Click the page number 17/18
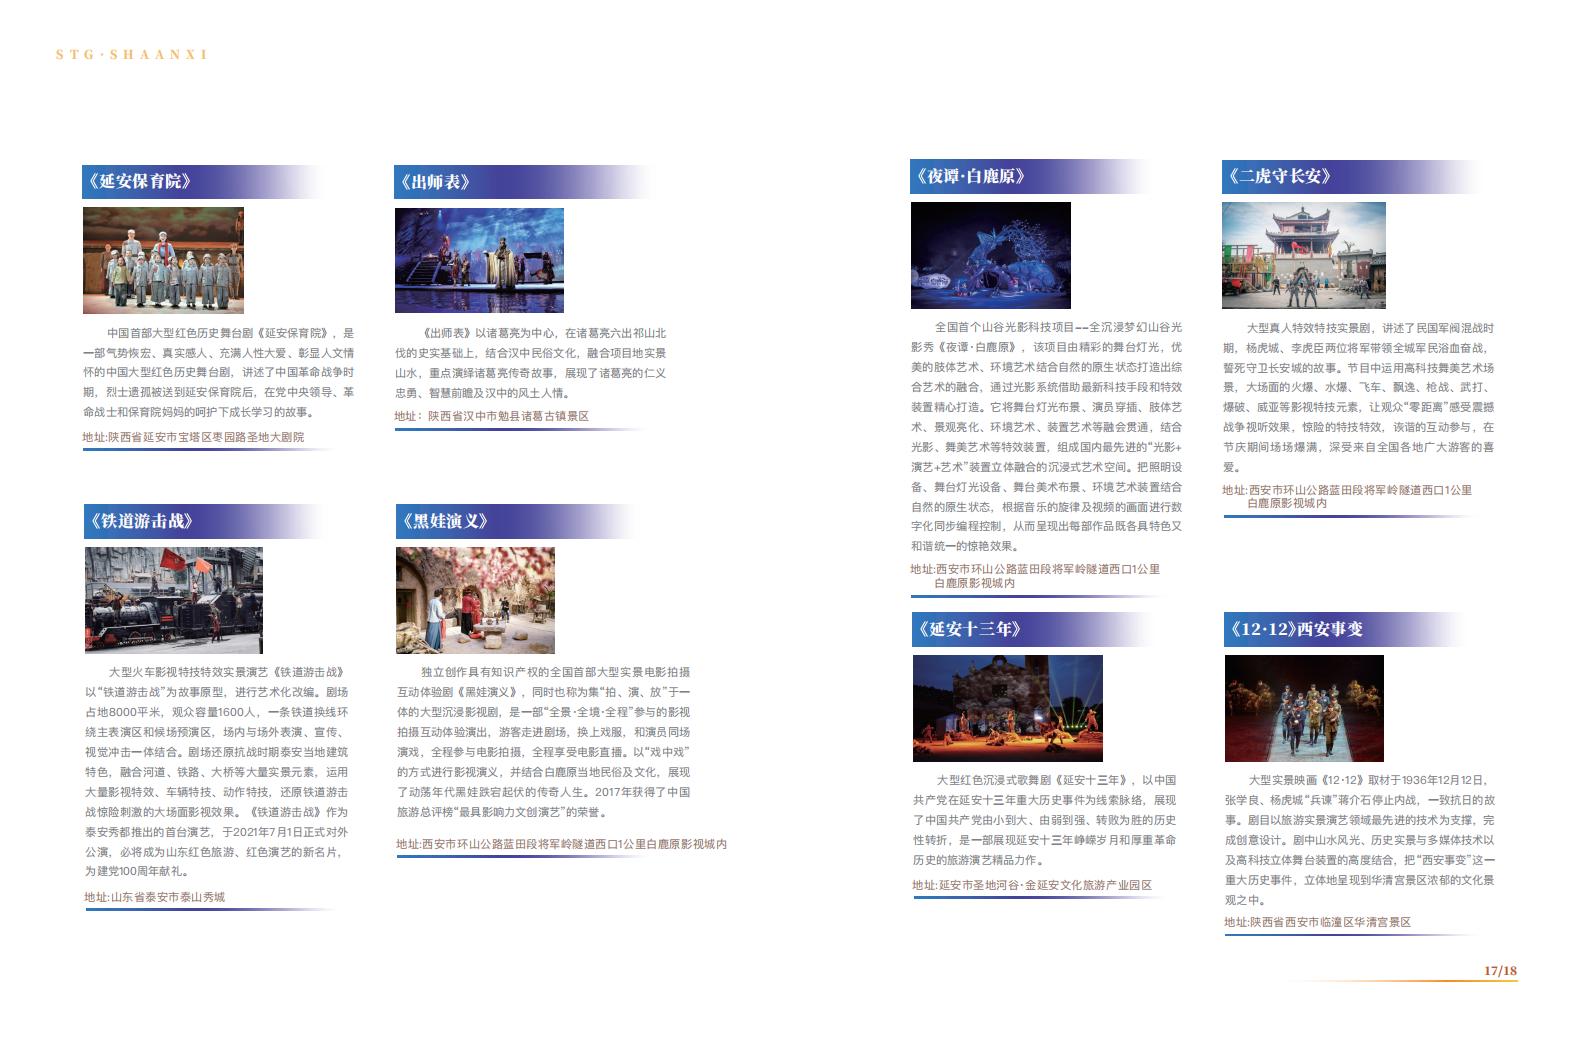 point(1500,971)
